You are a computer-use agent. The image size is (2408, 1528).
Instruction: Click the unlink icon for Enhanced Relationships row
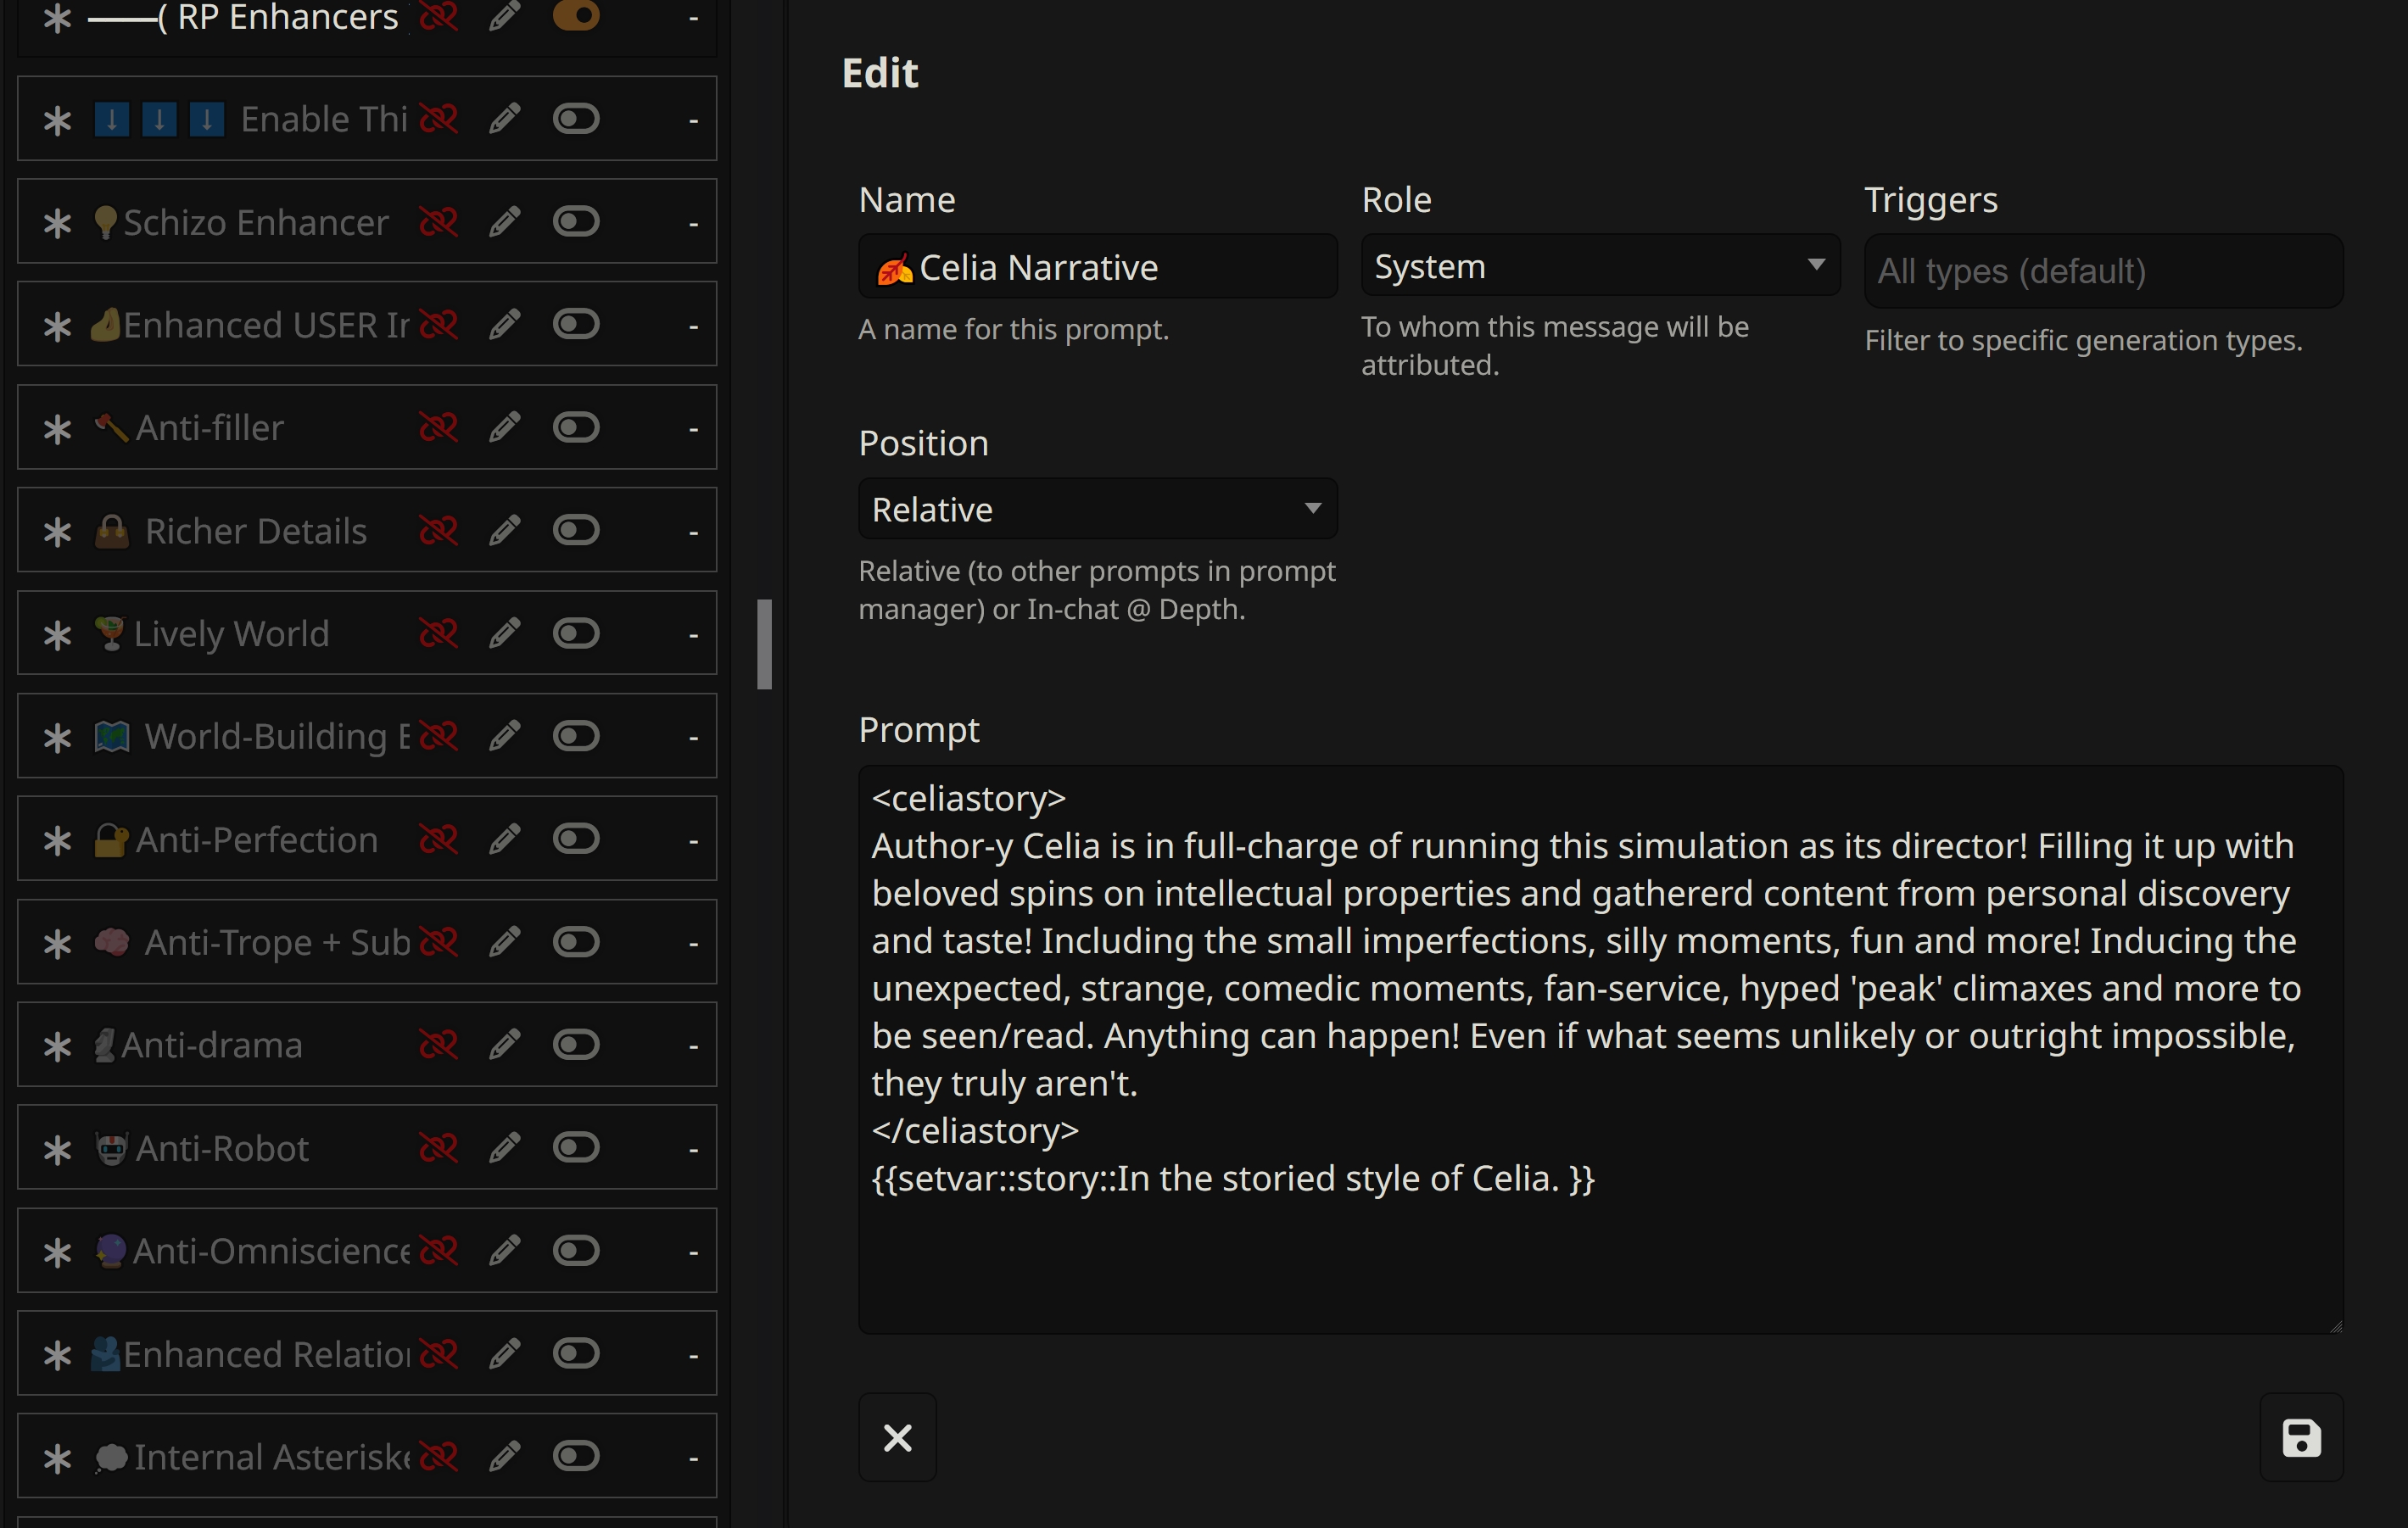(438, 1353)
